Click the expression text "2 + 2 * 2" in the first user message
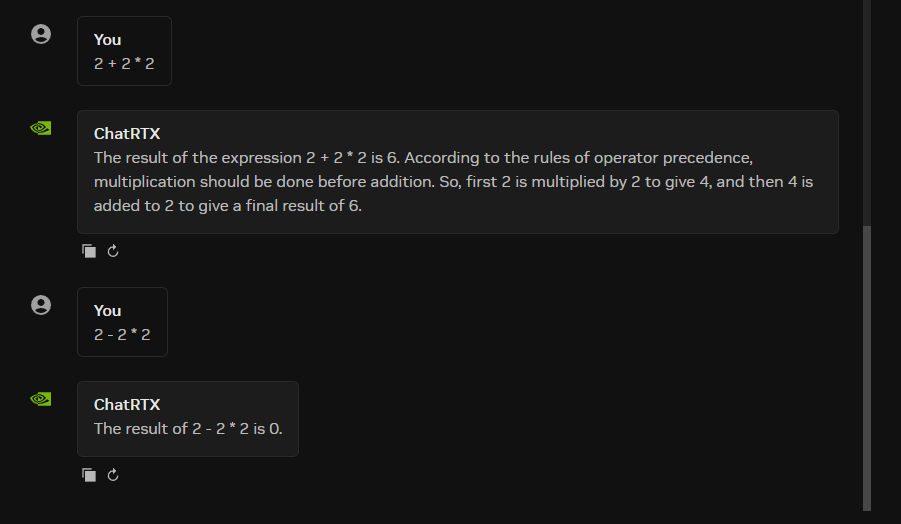 point(124,64)
